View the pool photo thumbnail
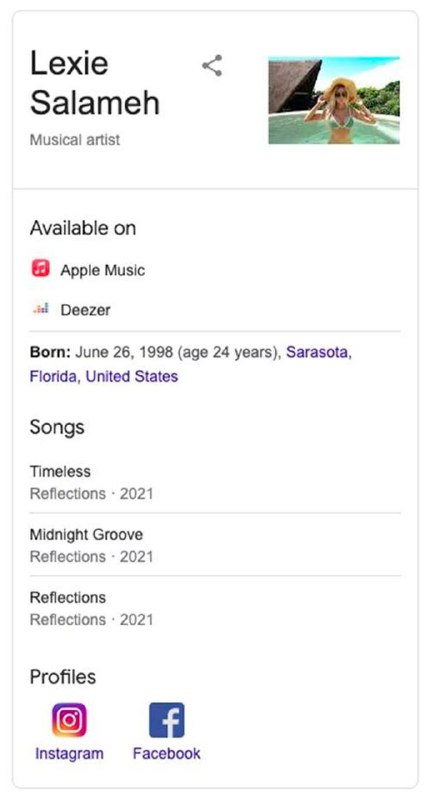This screenshot has height=800, width=430. (x=334, y=100)
